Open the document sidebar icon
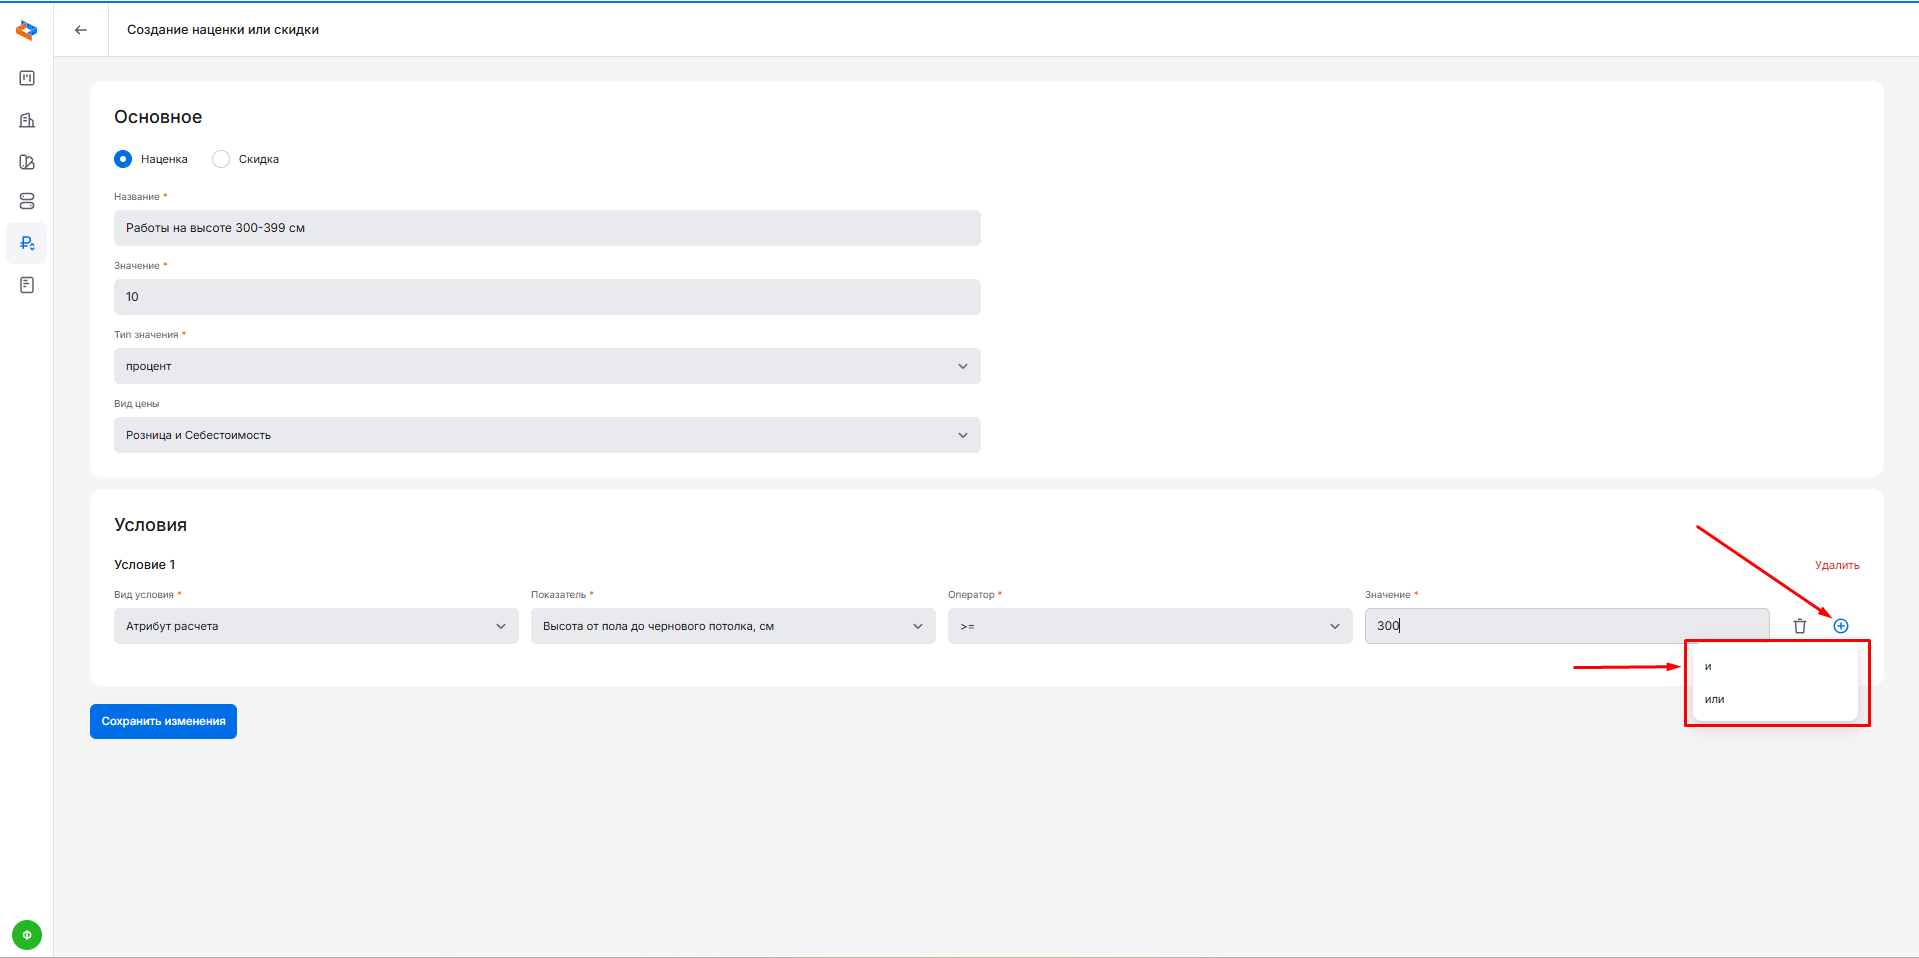1919x958 pixels. pos(27,285)
